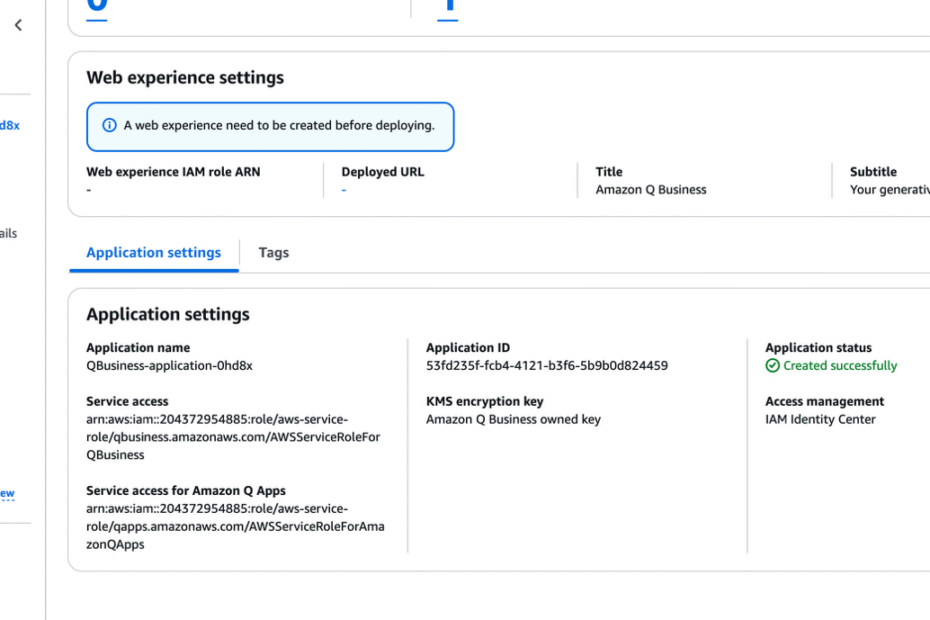Click the sidebar link ending in ew
930x620 pixels.
7,494
